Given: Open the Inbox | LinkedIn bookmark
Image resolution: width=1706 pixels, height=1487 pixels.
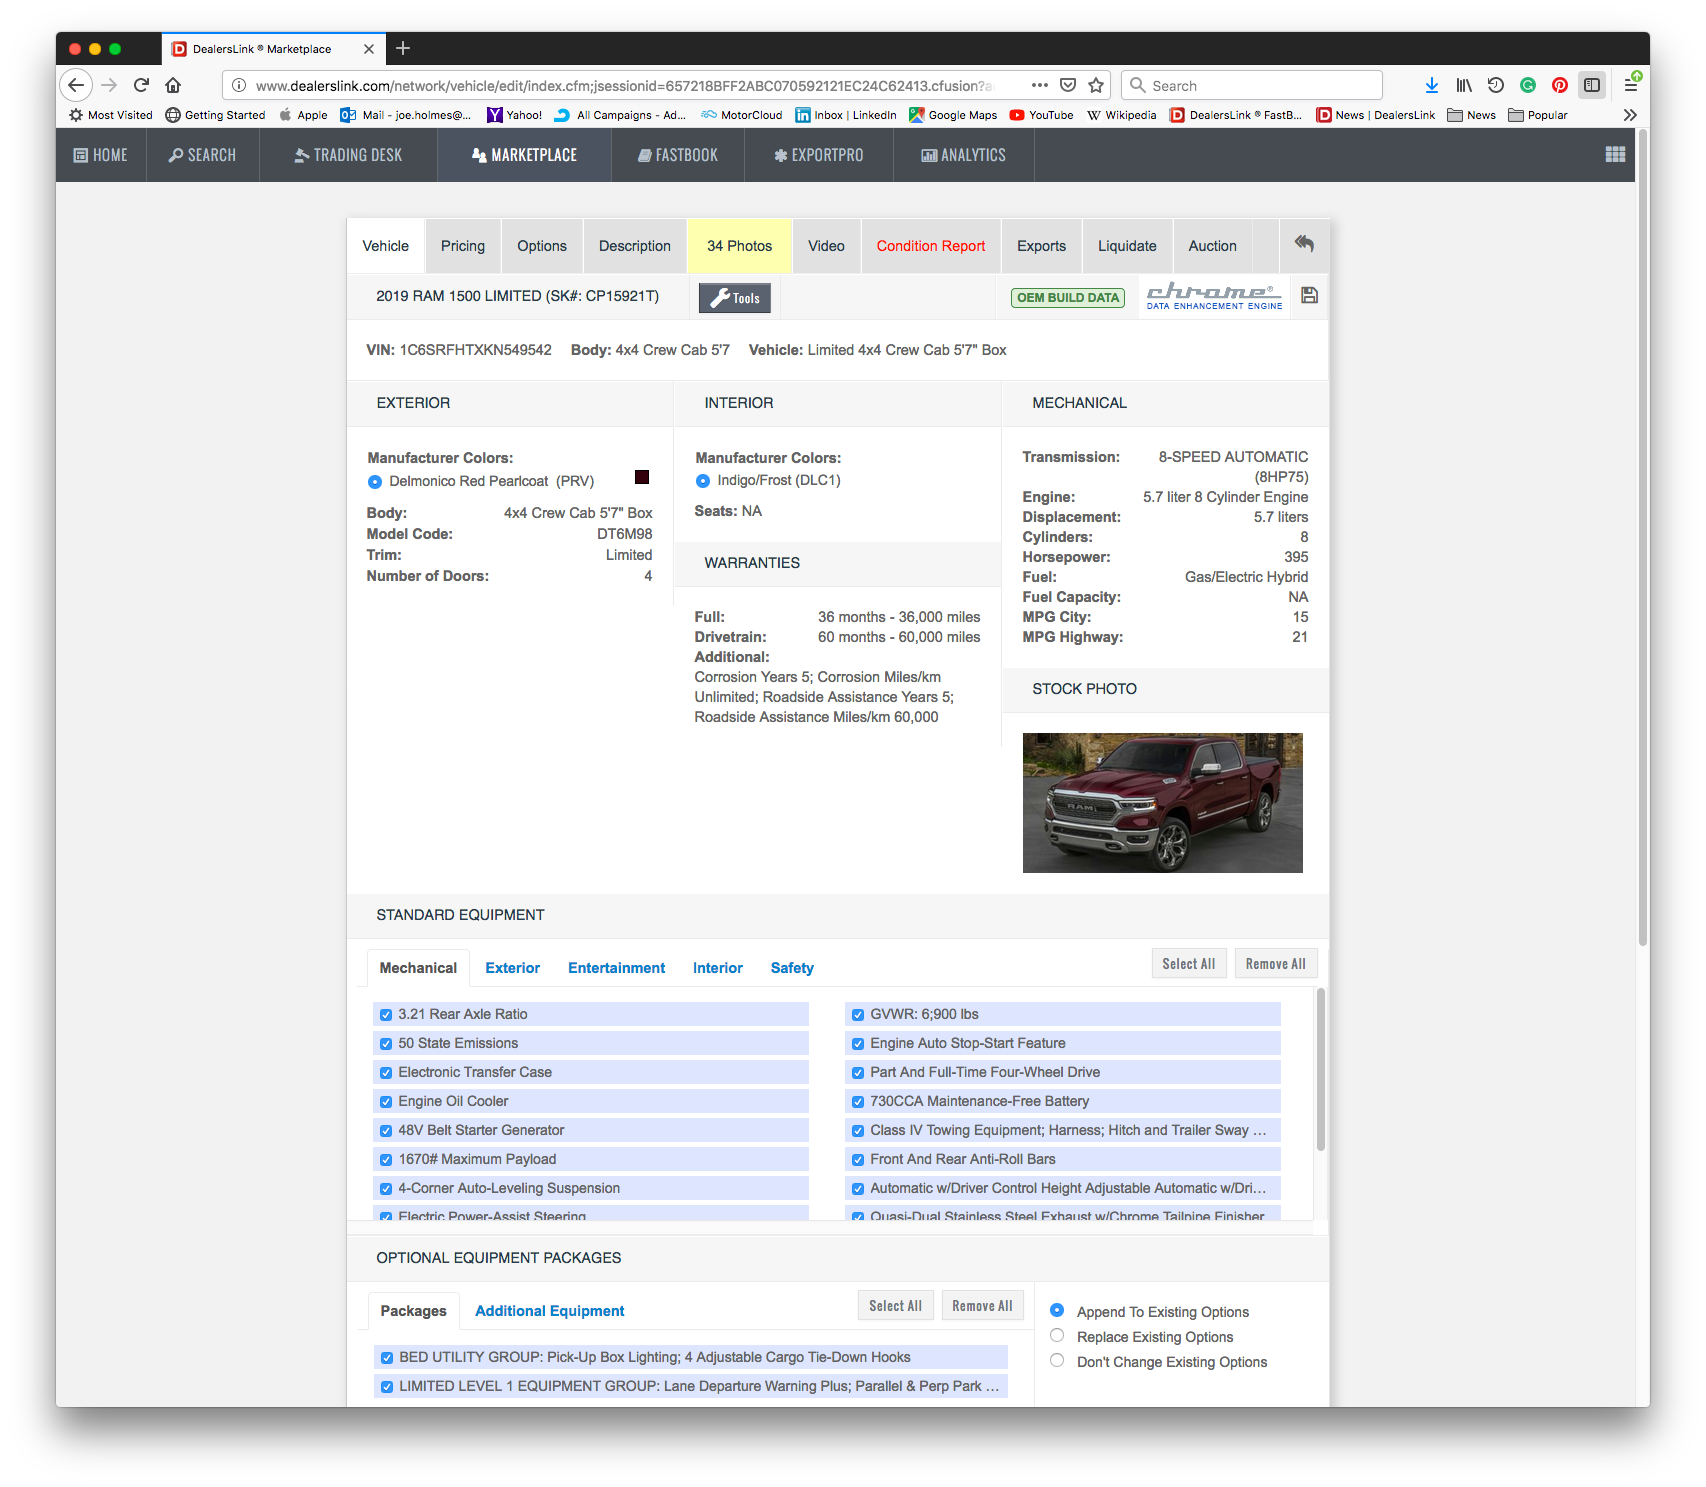Looking at the screenshot, I should 846,115.
